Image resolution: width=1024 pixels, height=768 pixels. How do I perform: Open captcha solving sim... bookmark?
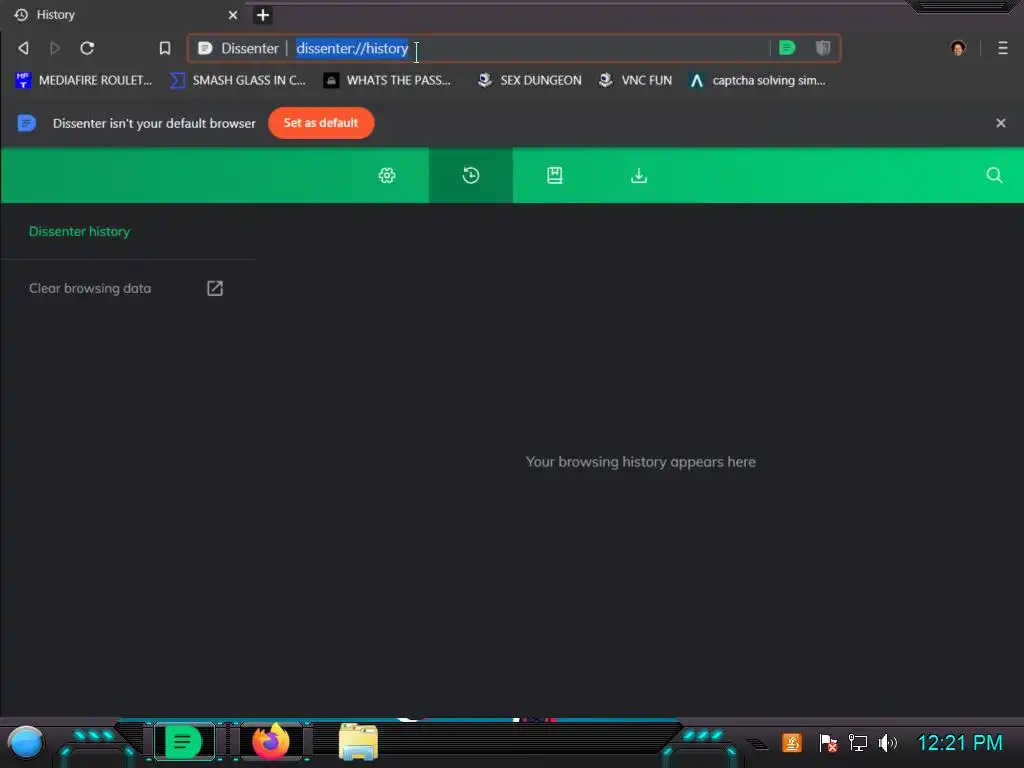coord(758,80)
